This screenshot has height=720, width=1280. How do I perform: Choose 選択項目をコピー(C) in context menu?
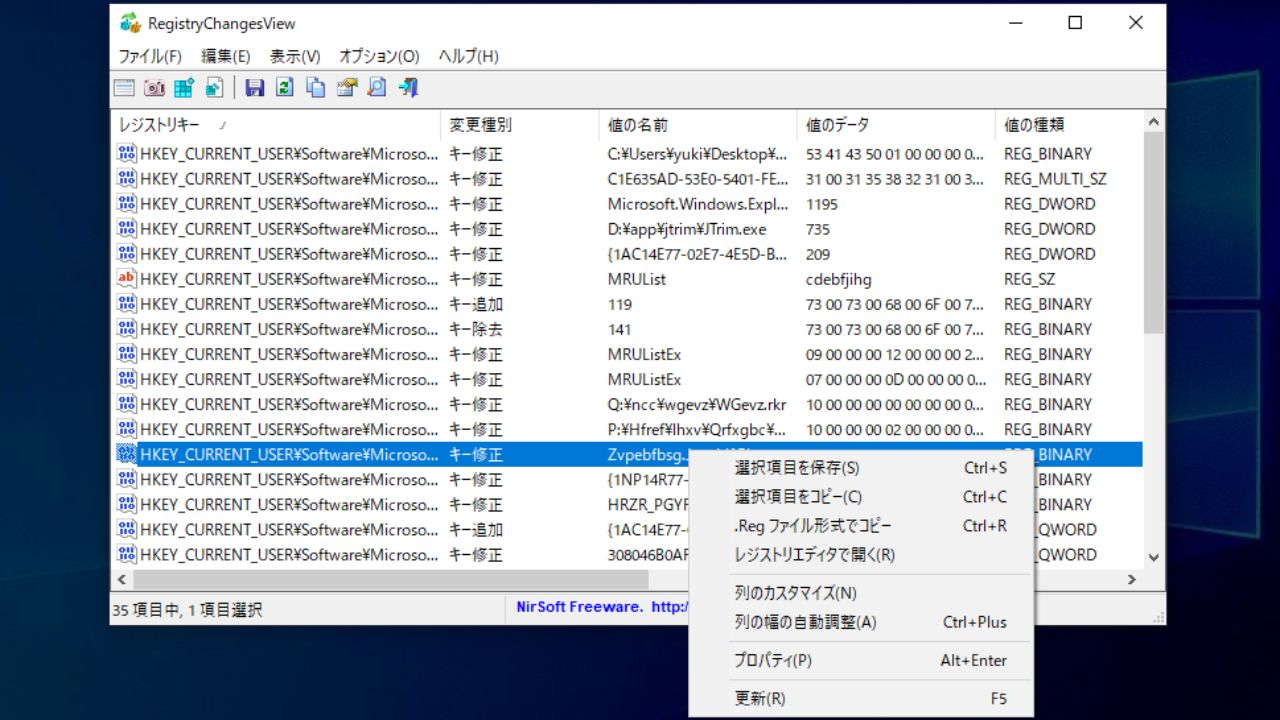[x=861, y=497]
